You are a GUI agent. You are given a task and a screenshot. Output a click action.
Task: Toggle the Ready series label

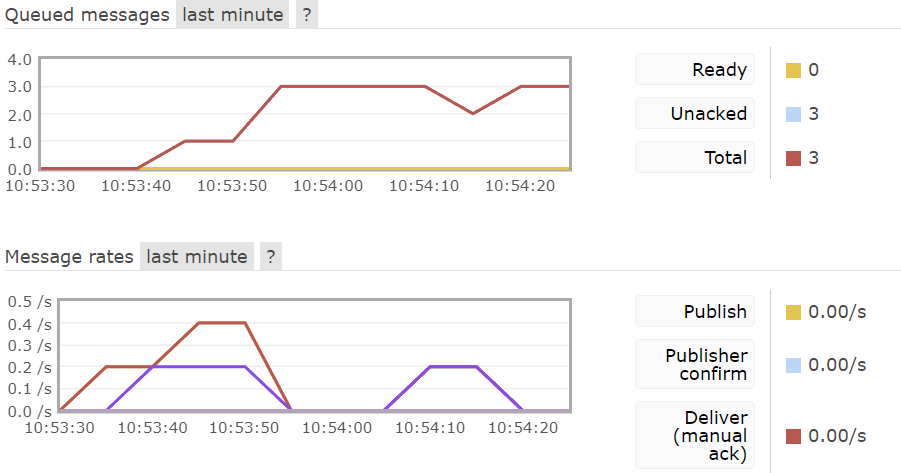(695, 70)
